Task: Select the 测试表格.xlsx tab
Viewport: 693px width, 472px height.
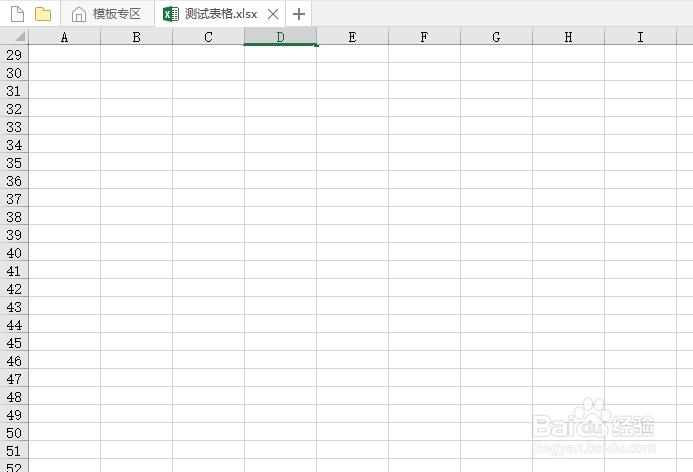Action: (220, 14)
